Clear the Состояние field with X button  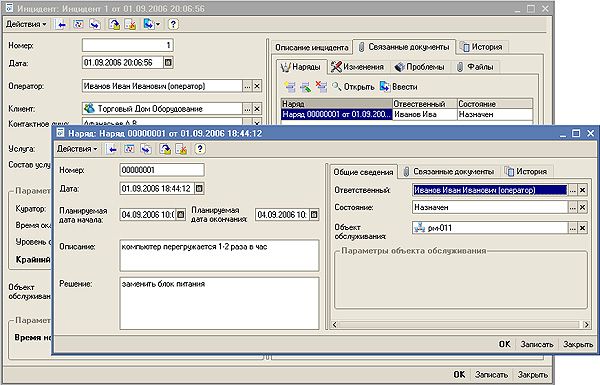click(582, 207)
